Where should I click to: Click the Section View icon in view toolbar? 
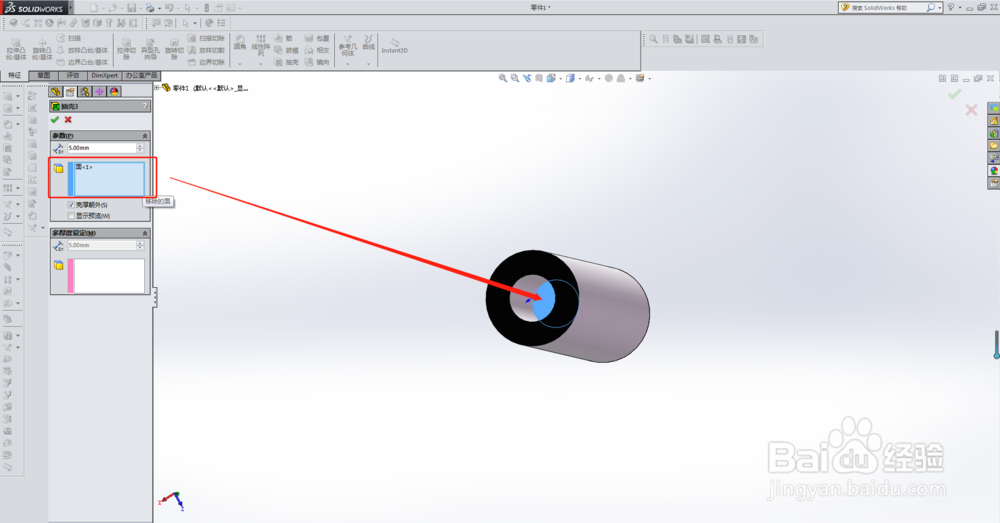pos(540,78)
